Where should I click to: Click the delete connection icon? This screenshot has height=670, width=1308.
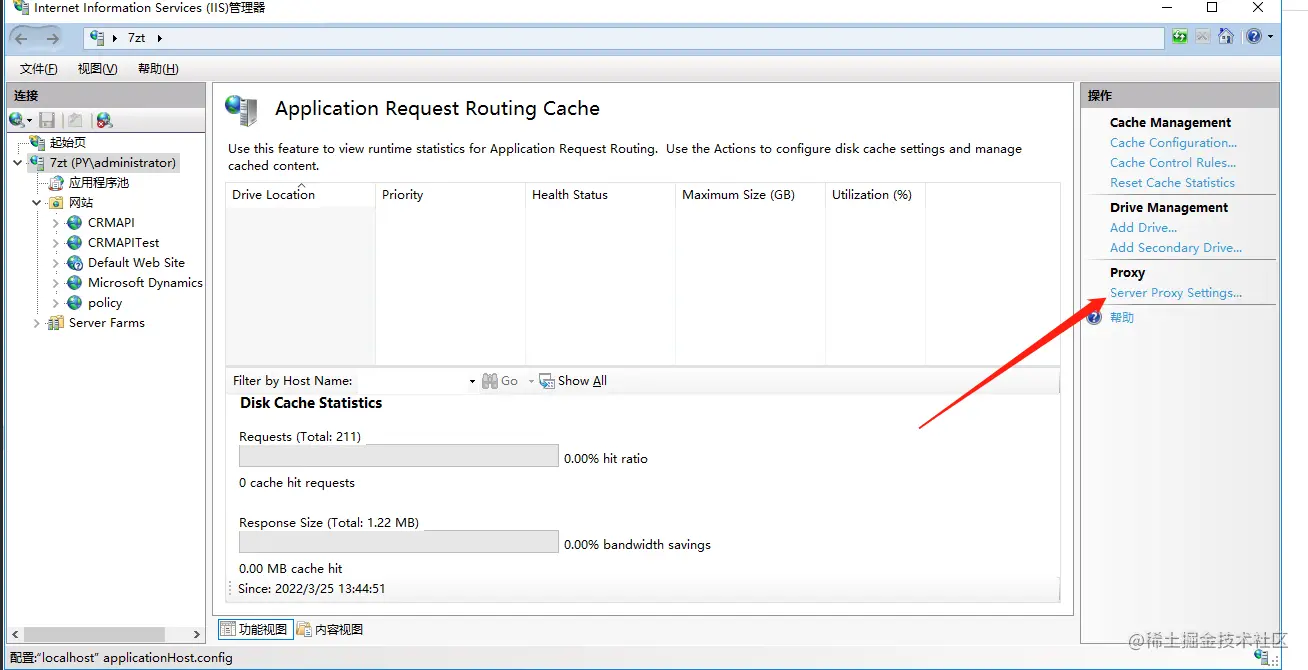pyautogui.click(x=104, y=120)
